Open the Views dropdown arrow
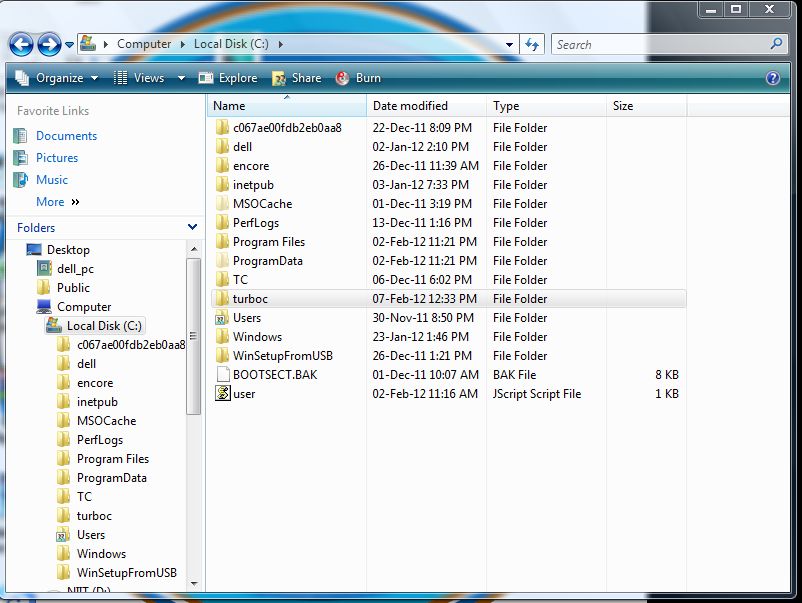This screenshot has width=802, height=603. point(179,77)
